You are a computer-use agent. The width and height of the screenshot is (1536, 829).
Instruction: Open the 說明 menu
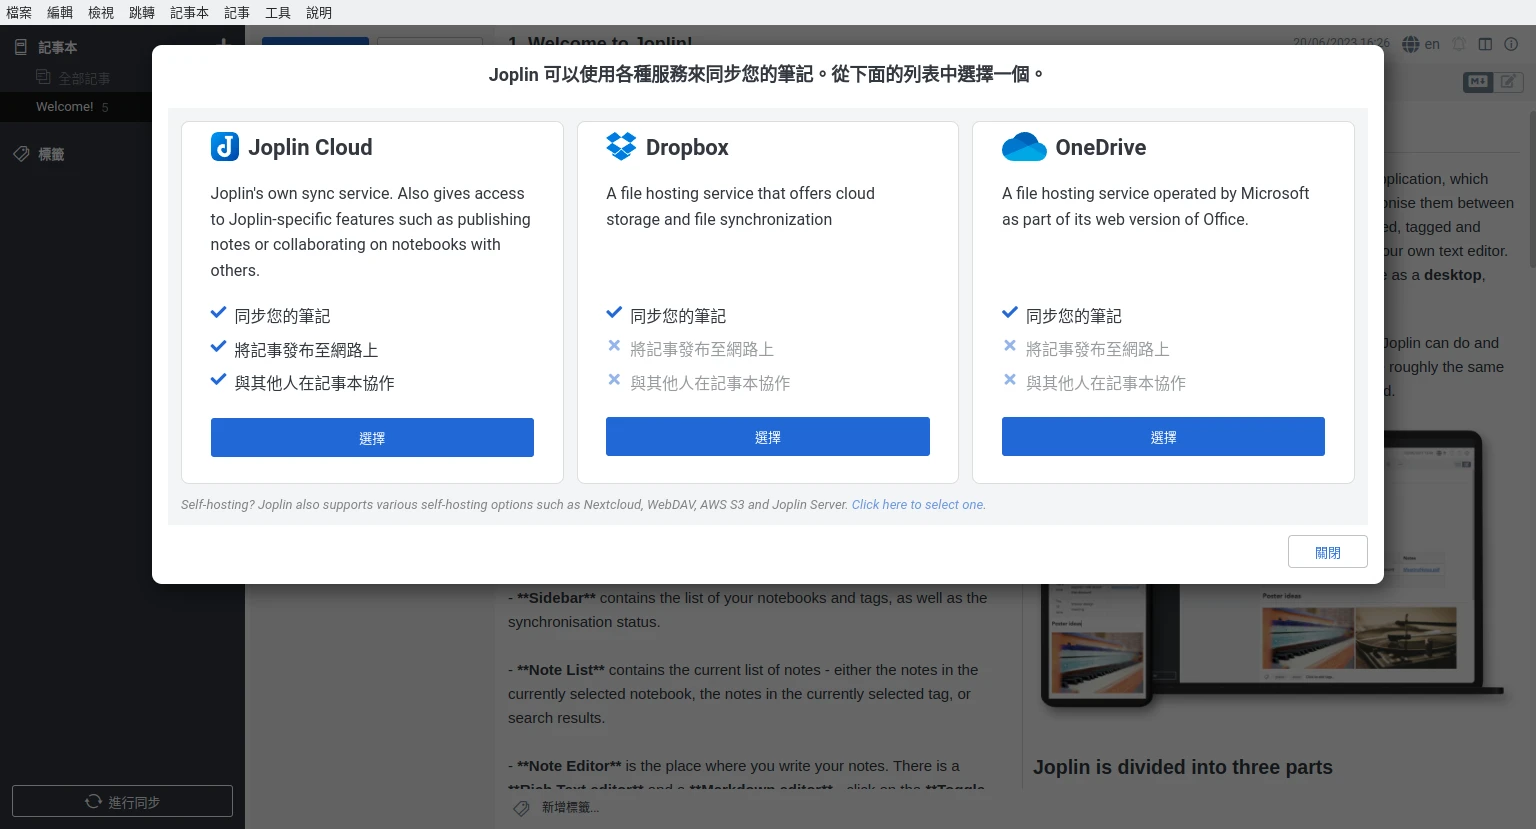[319, 13]
